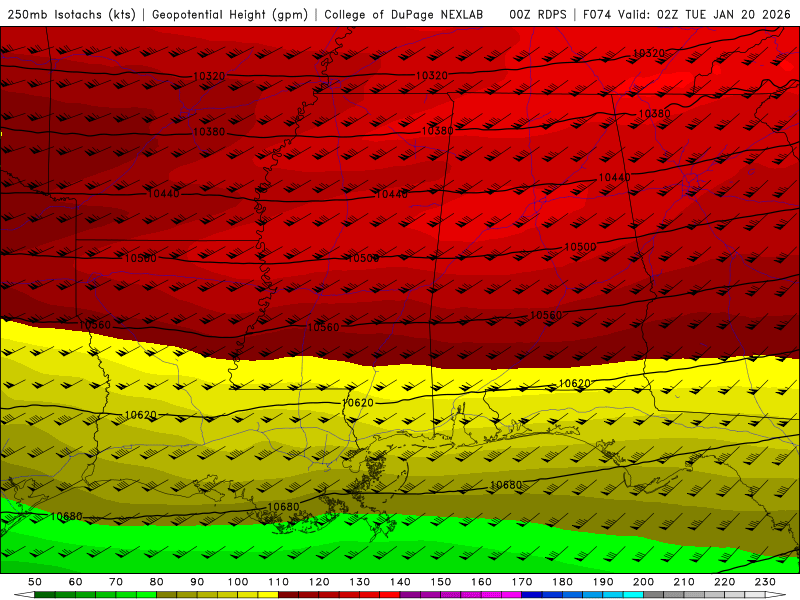Click the bright yellow swatch just before 110
The image size is (800, 600).
point(268,595)
